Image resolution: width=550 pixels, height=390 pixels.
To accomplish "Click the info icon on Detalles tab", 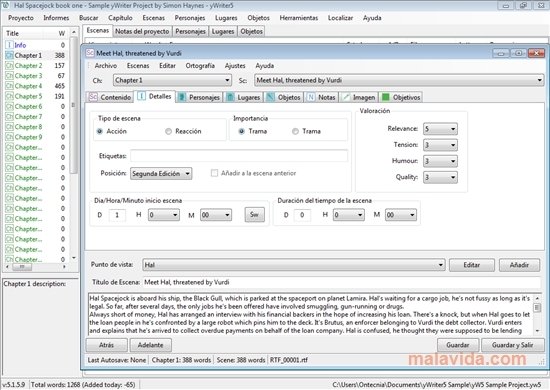I will coord(141,96).
